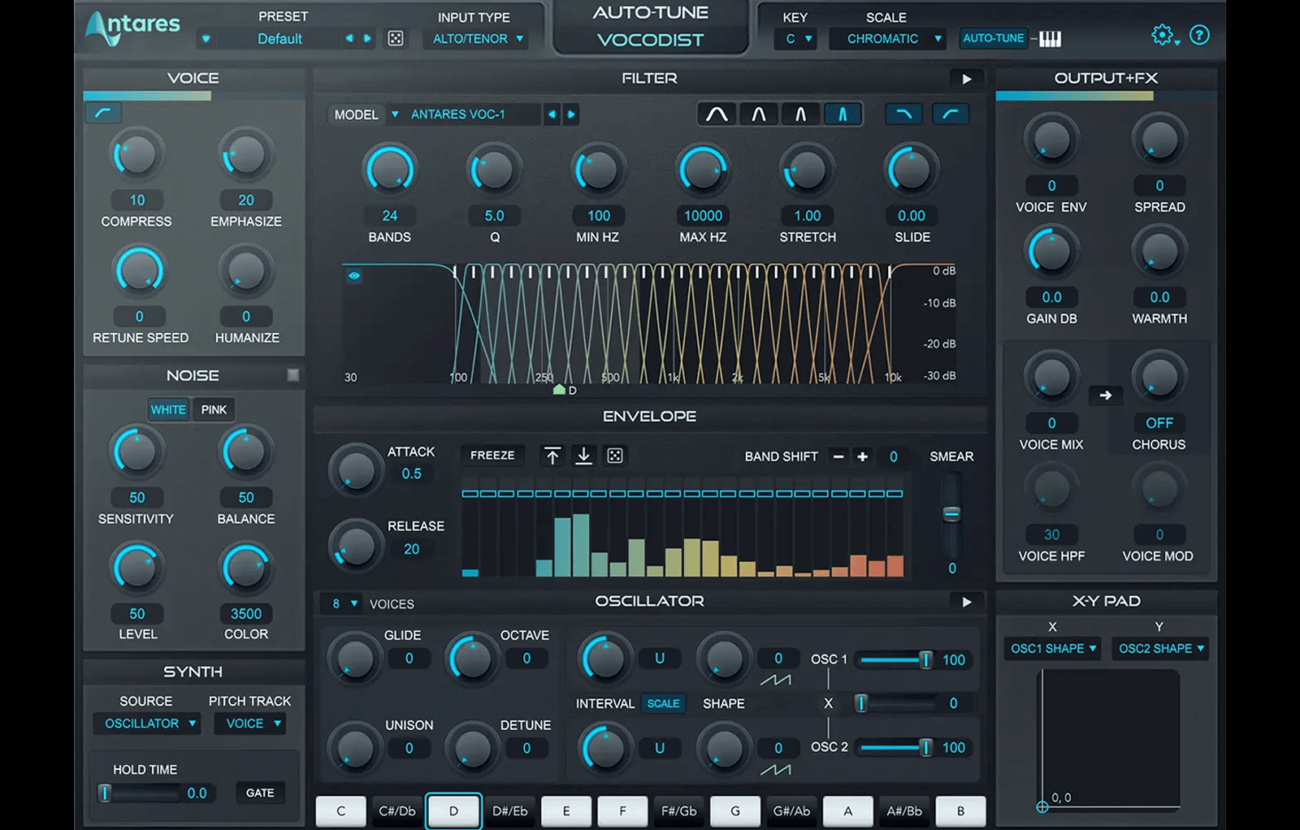
Task: Randomize envelope bands with the dice icon
Action: click(615, 456)
